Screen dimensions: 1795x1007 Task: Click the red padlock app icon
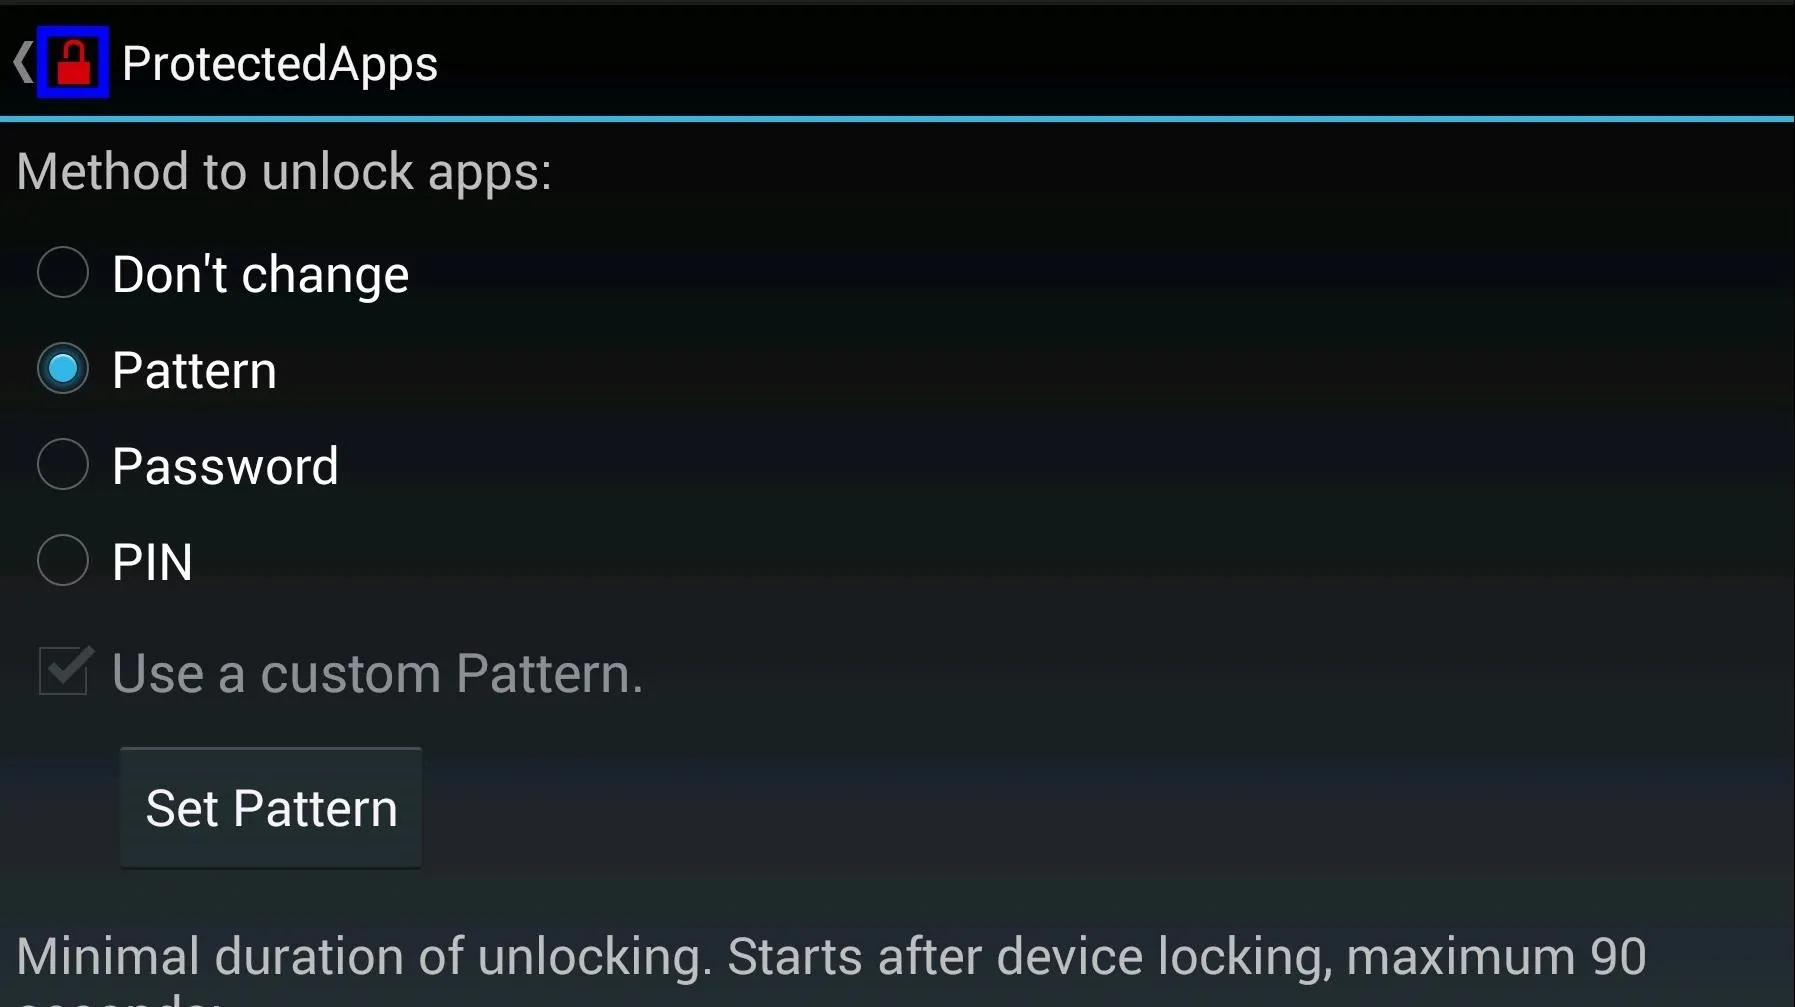point(73,62)
